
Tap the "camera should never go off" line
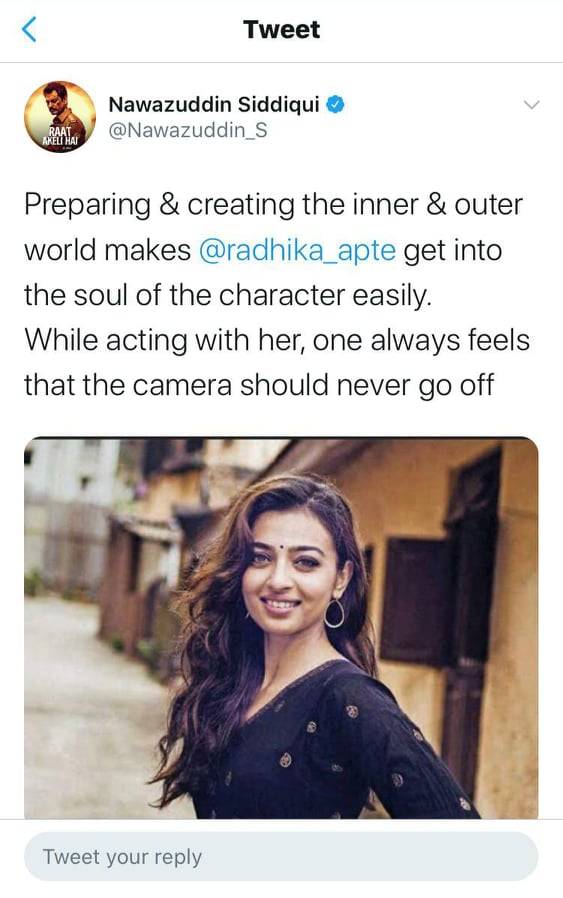(258, 385)
